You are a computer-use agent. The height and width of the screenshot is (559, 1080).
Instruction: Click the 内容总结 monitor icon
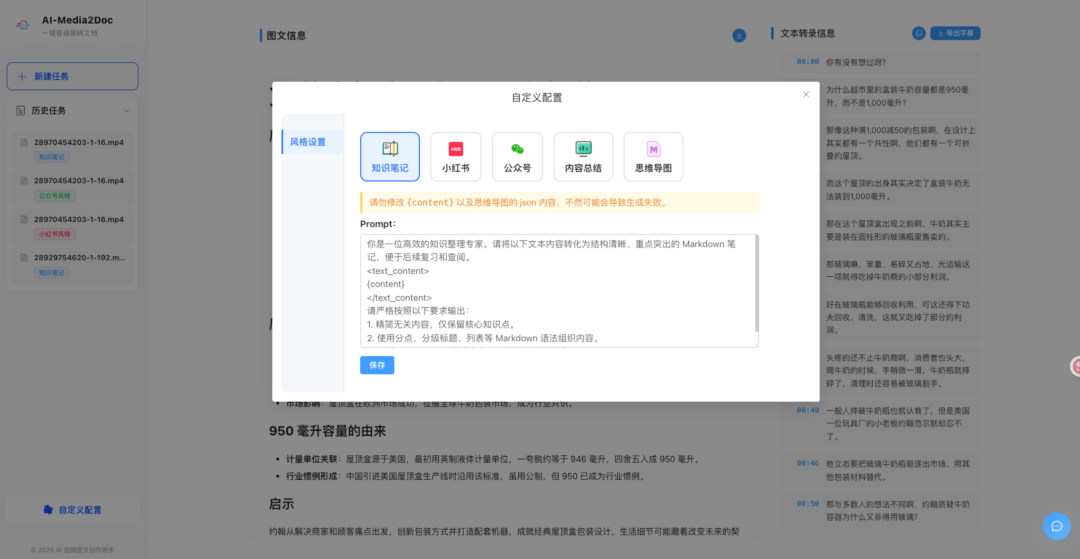tap(583, 149)
